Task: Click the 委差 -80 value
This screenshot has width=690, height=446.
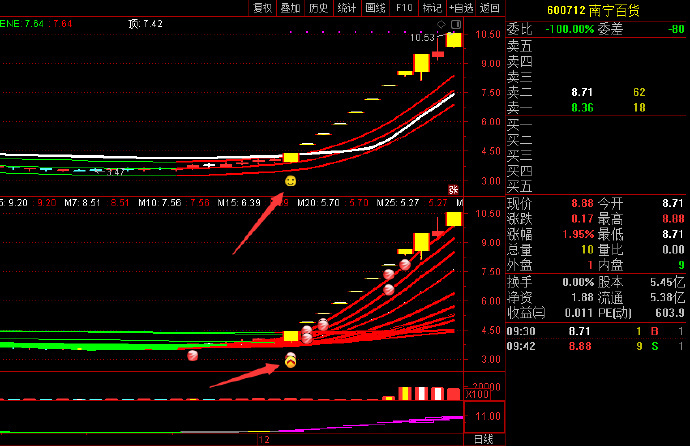Action: [x=676, y=29]
